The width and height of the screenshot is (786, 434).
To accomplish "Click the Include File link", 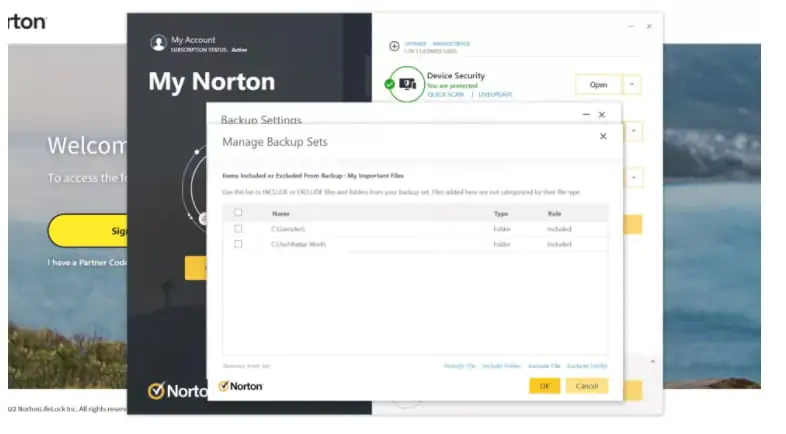I will [459, 366].
